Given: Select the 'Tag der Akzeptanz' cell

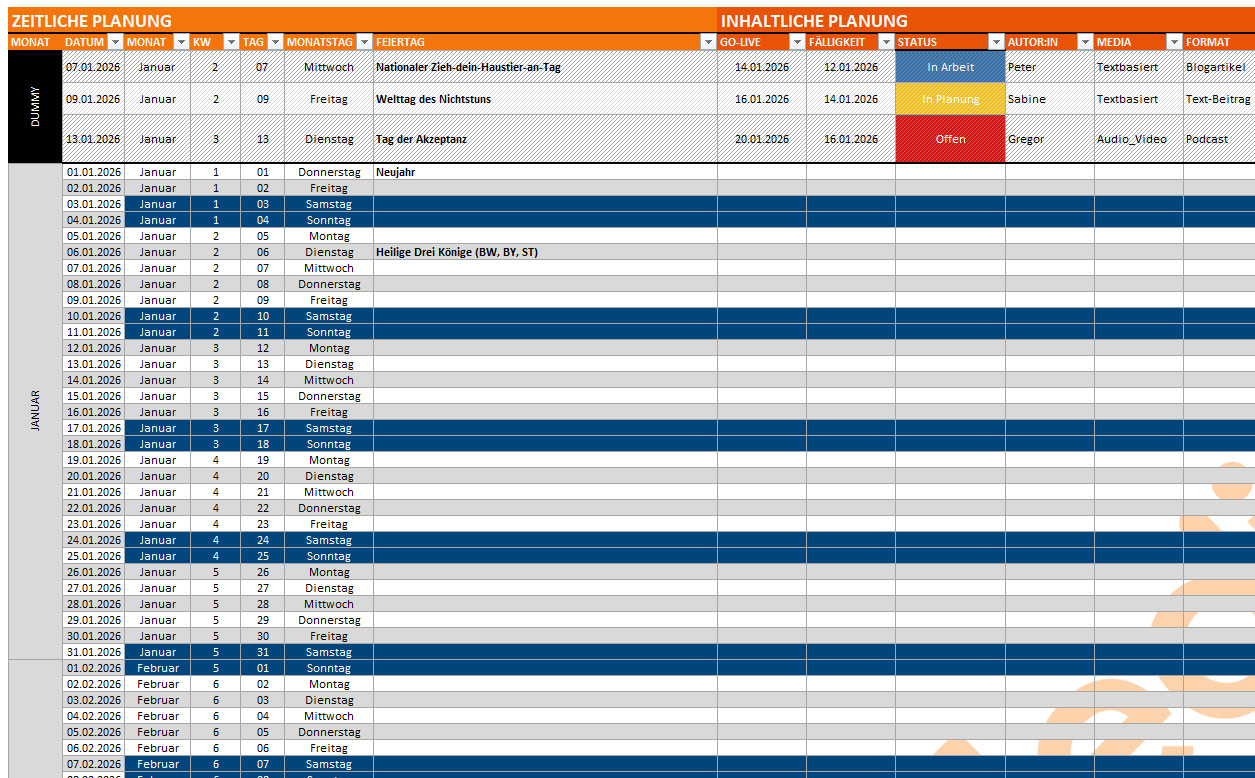Looking at the screenshot, I should tap(545, 139).
